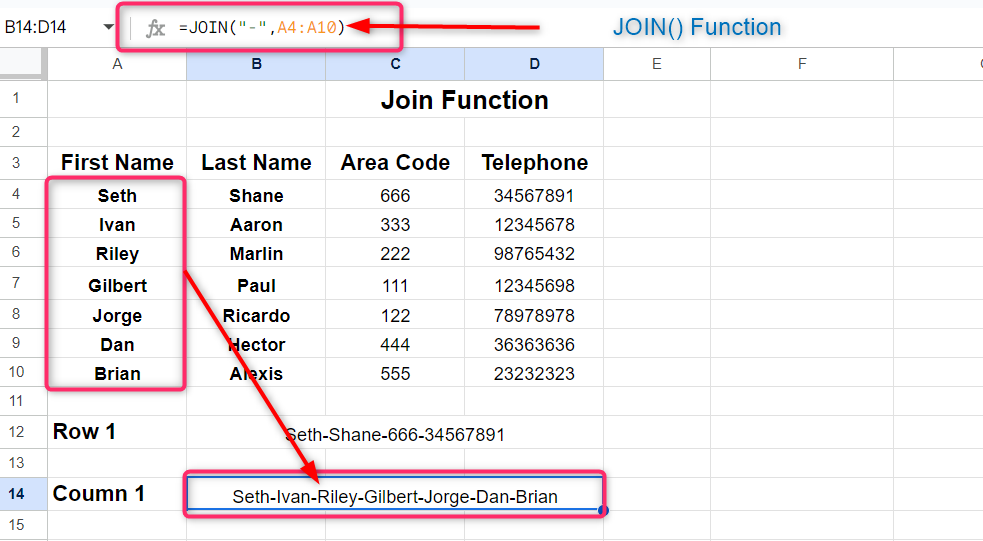Select the Telephone header cell

(x=534, y=163)
